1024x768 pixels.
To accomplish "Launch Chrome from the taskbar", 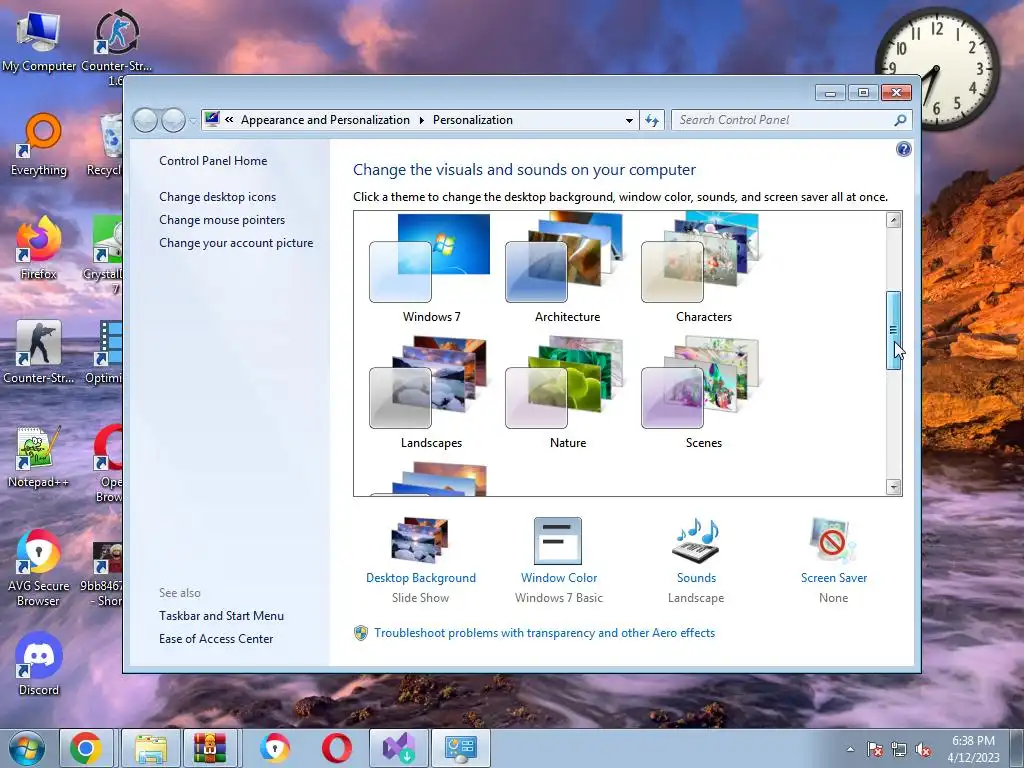I will point(86,748).
